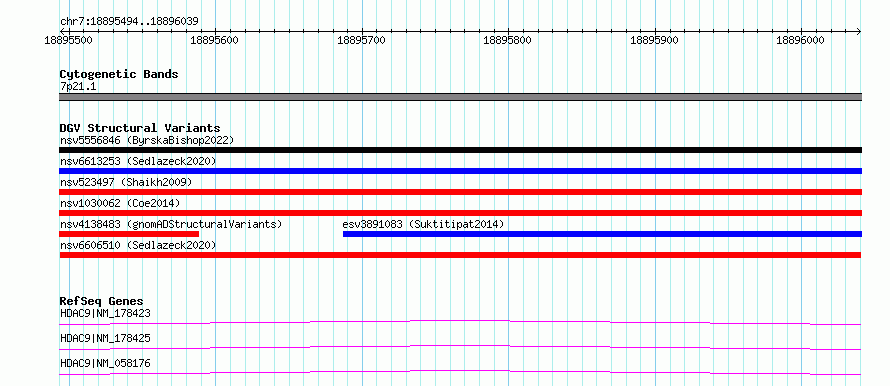Open variant nsv1030062 (Coe2014) label
Image resolution: width=890 pixels, height=386 pixels.
(x=120, y=203)
